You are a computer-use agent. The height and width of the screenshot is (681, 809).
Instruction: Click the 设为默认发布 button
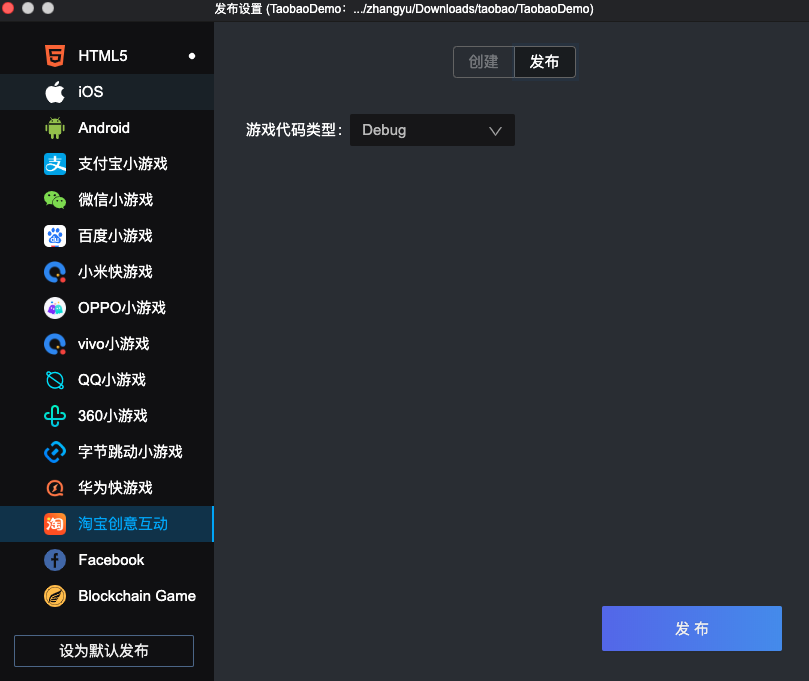pyautogui.click(x=104, y=651)
